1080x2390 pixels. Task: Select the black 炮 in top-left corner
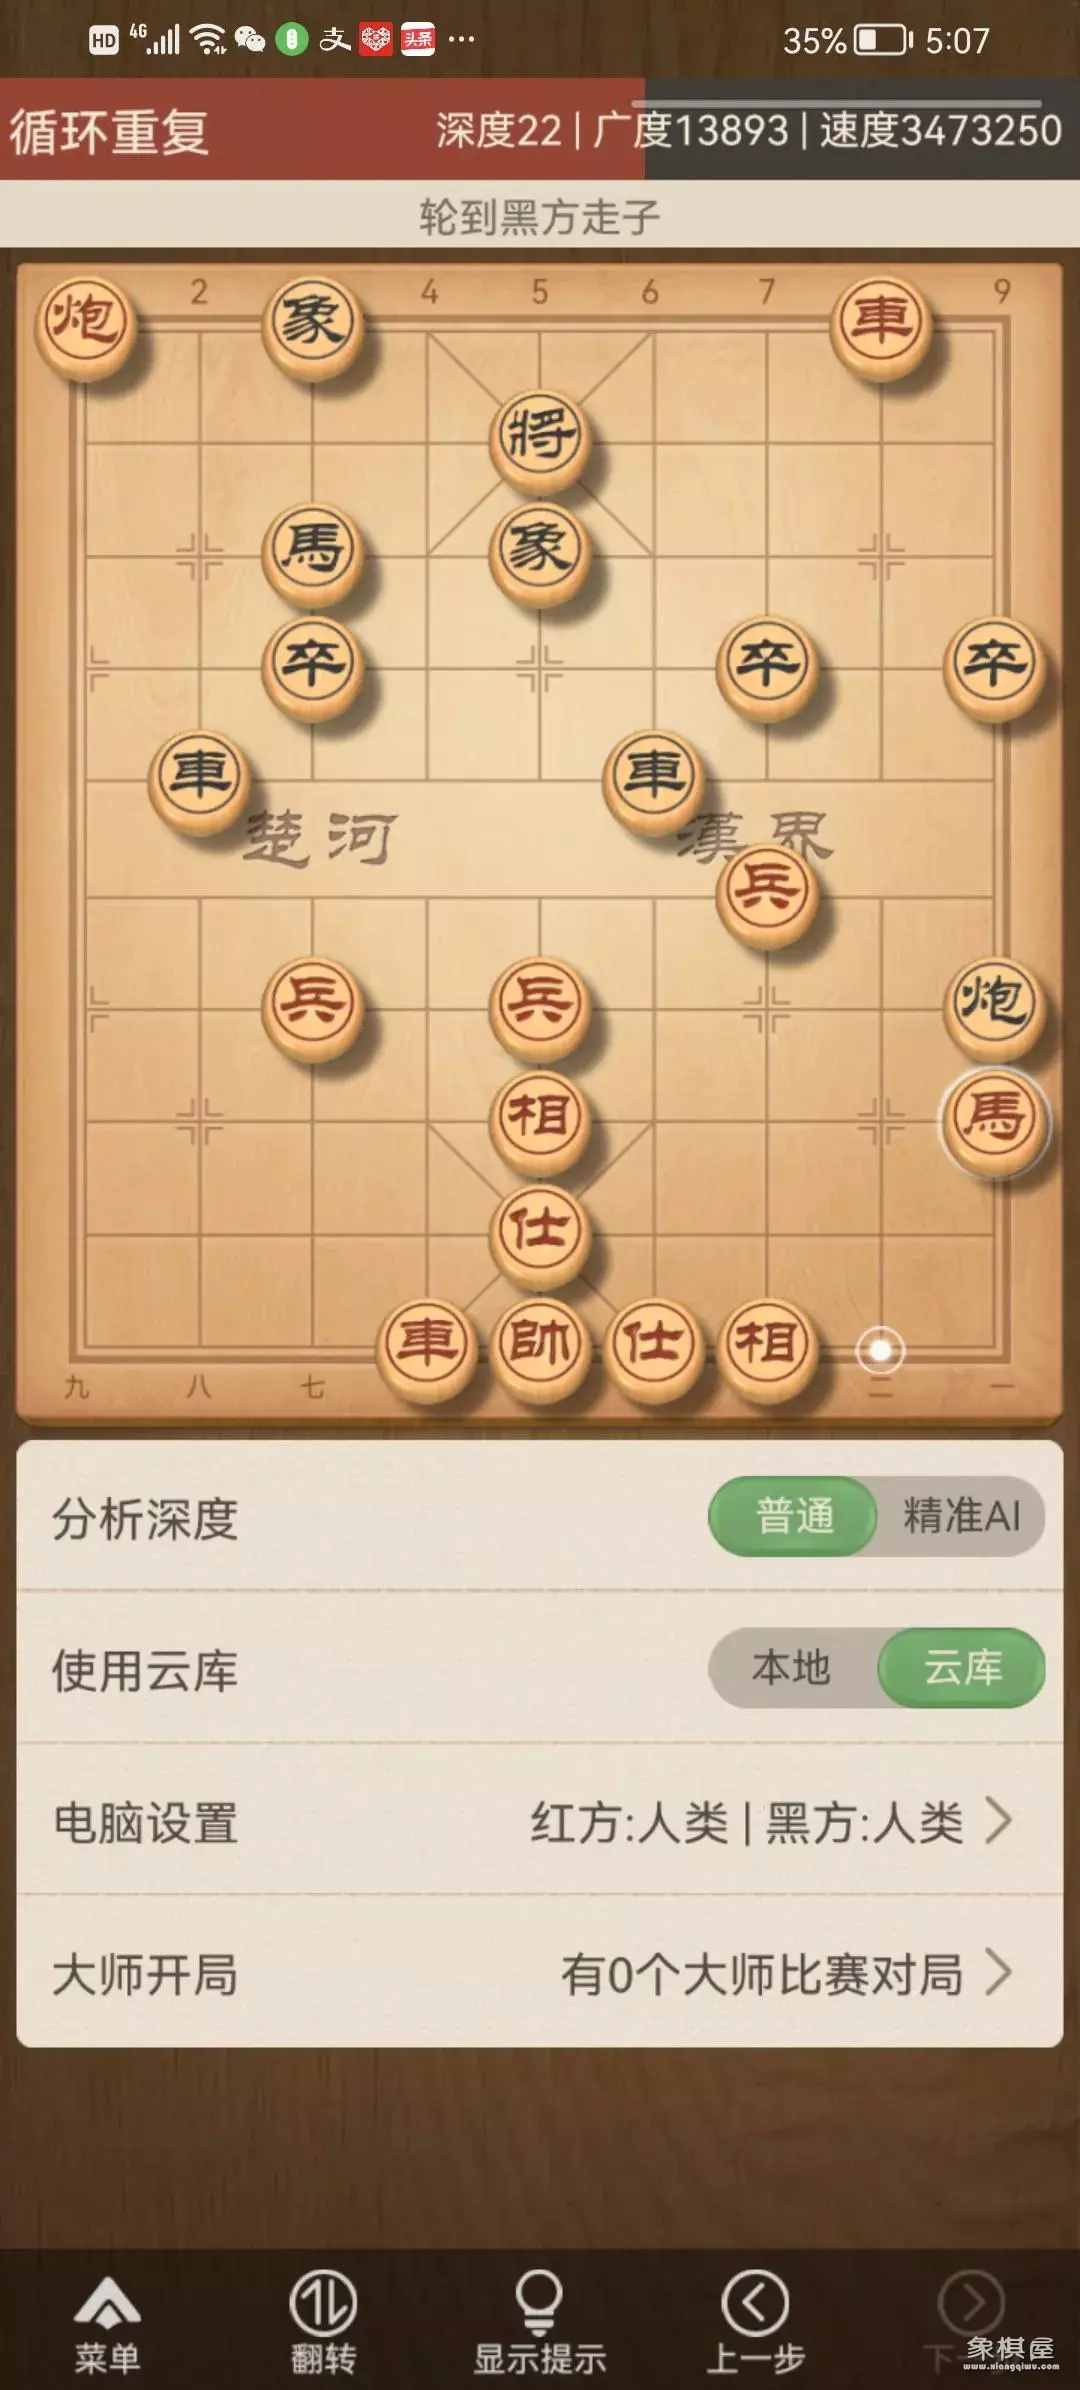click(85, 322)
